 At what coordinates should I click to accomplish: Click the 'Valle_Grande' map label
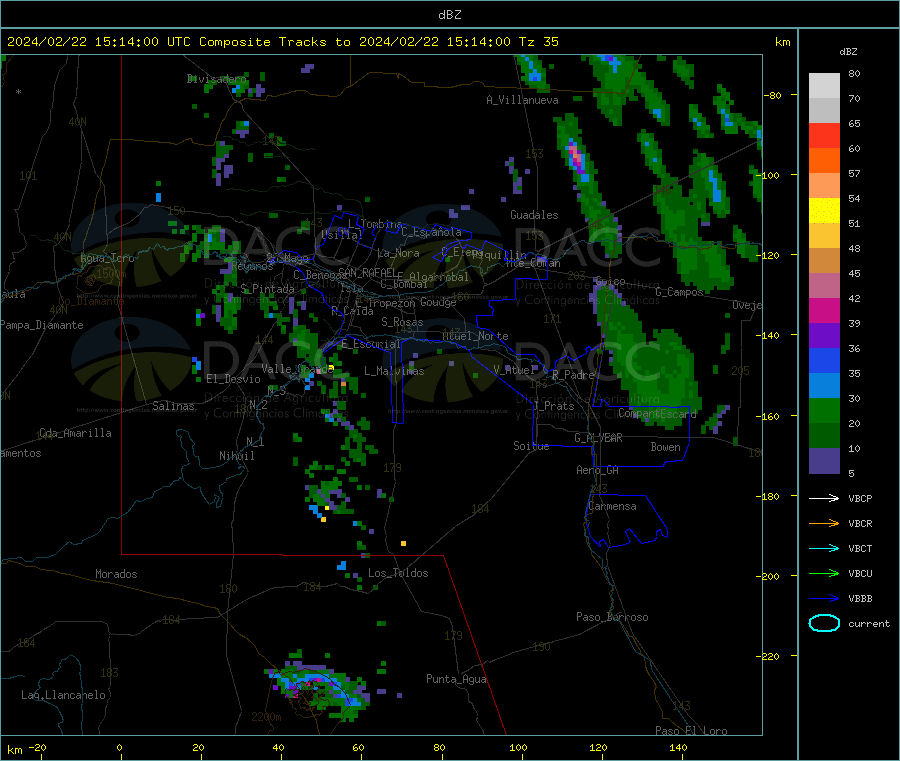point(297,369)
